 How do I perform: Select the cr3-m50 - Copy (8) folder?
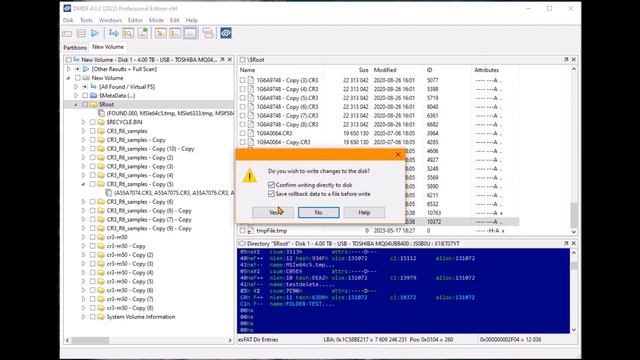(130, 308)
